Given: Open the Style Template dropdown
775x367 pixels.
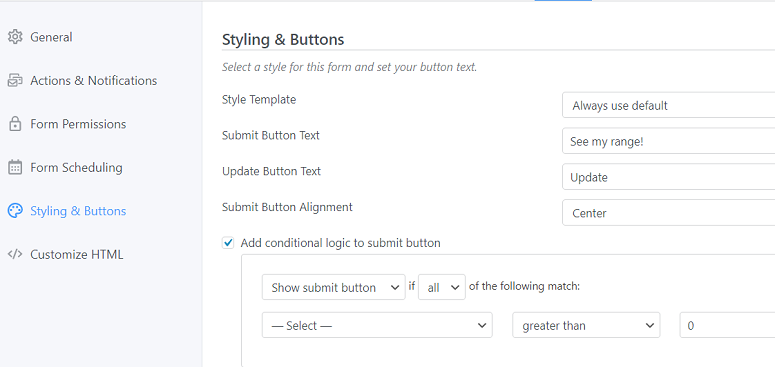Looking at the screenshot, I should (668, 105).
